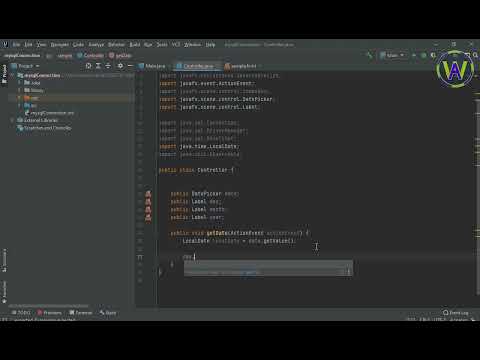Open the Refactor menu
The image size is (480, 360).
click(116, 44)
